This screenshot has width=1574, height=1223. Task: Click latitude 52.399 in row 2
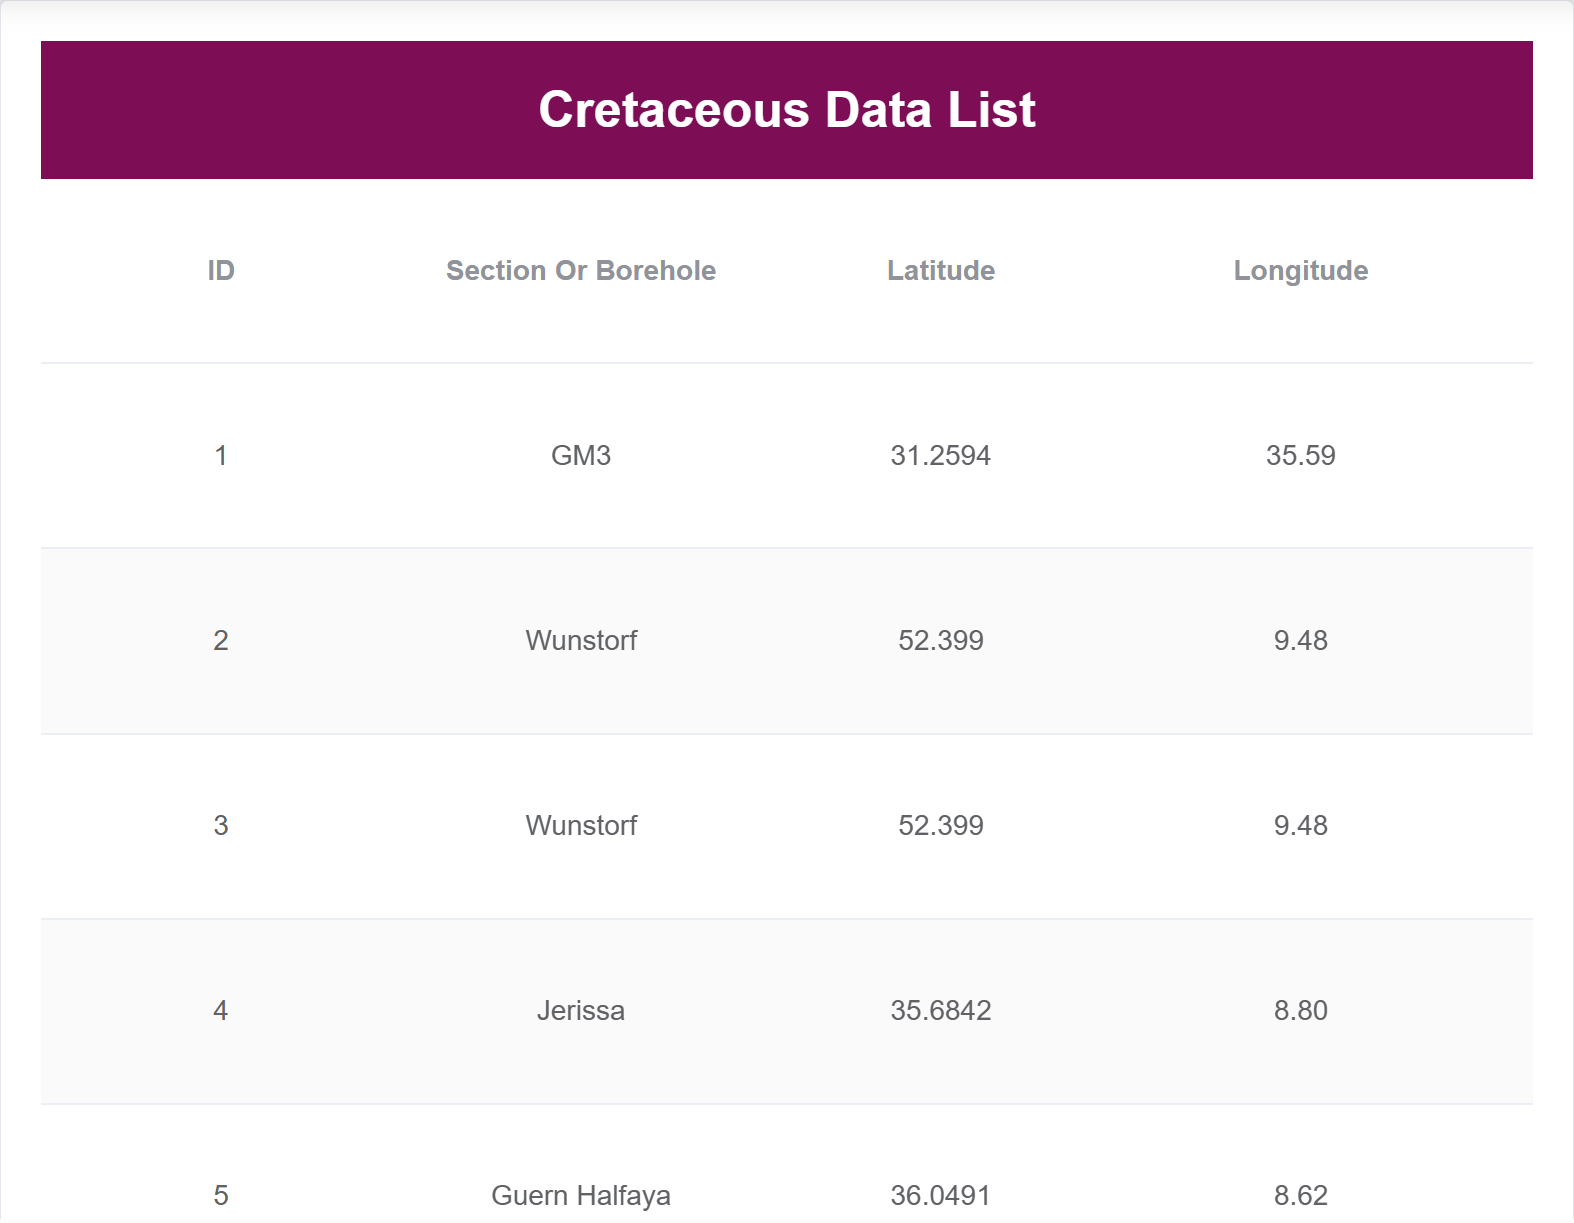tap(941, 641)
